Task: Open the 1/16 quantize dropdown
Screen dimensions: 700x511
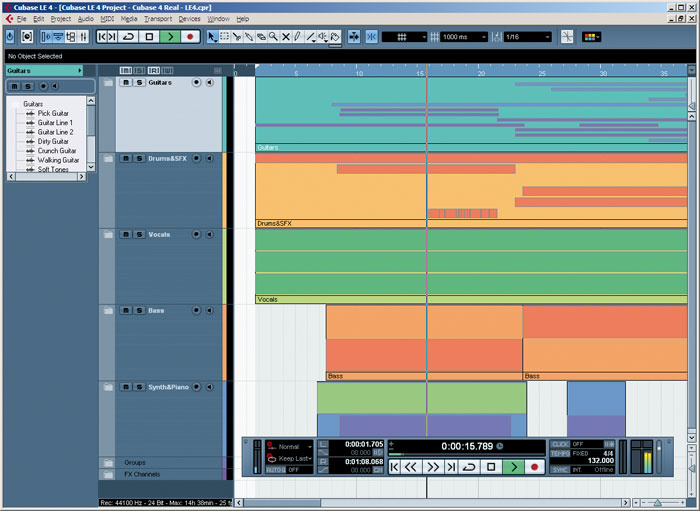Action: (x=523, y=37)
